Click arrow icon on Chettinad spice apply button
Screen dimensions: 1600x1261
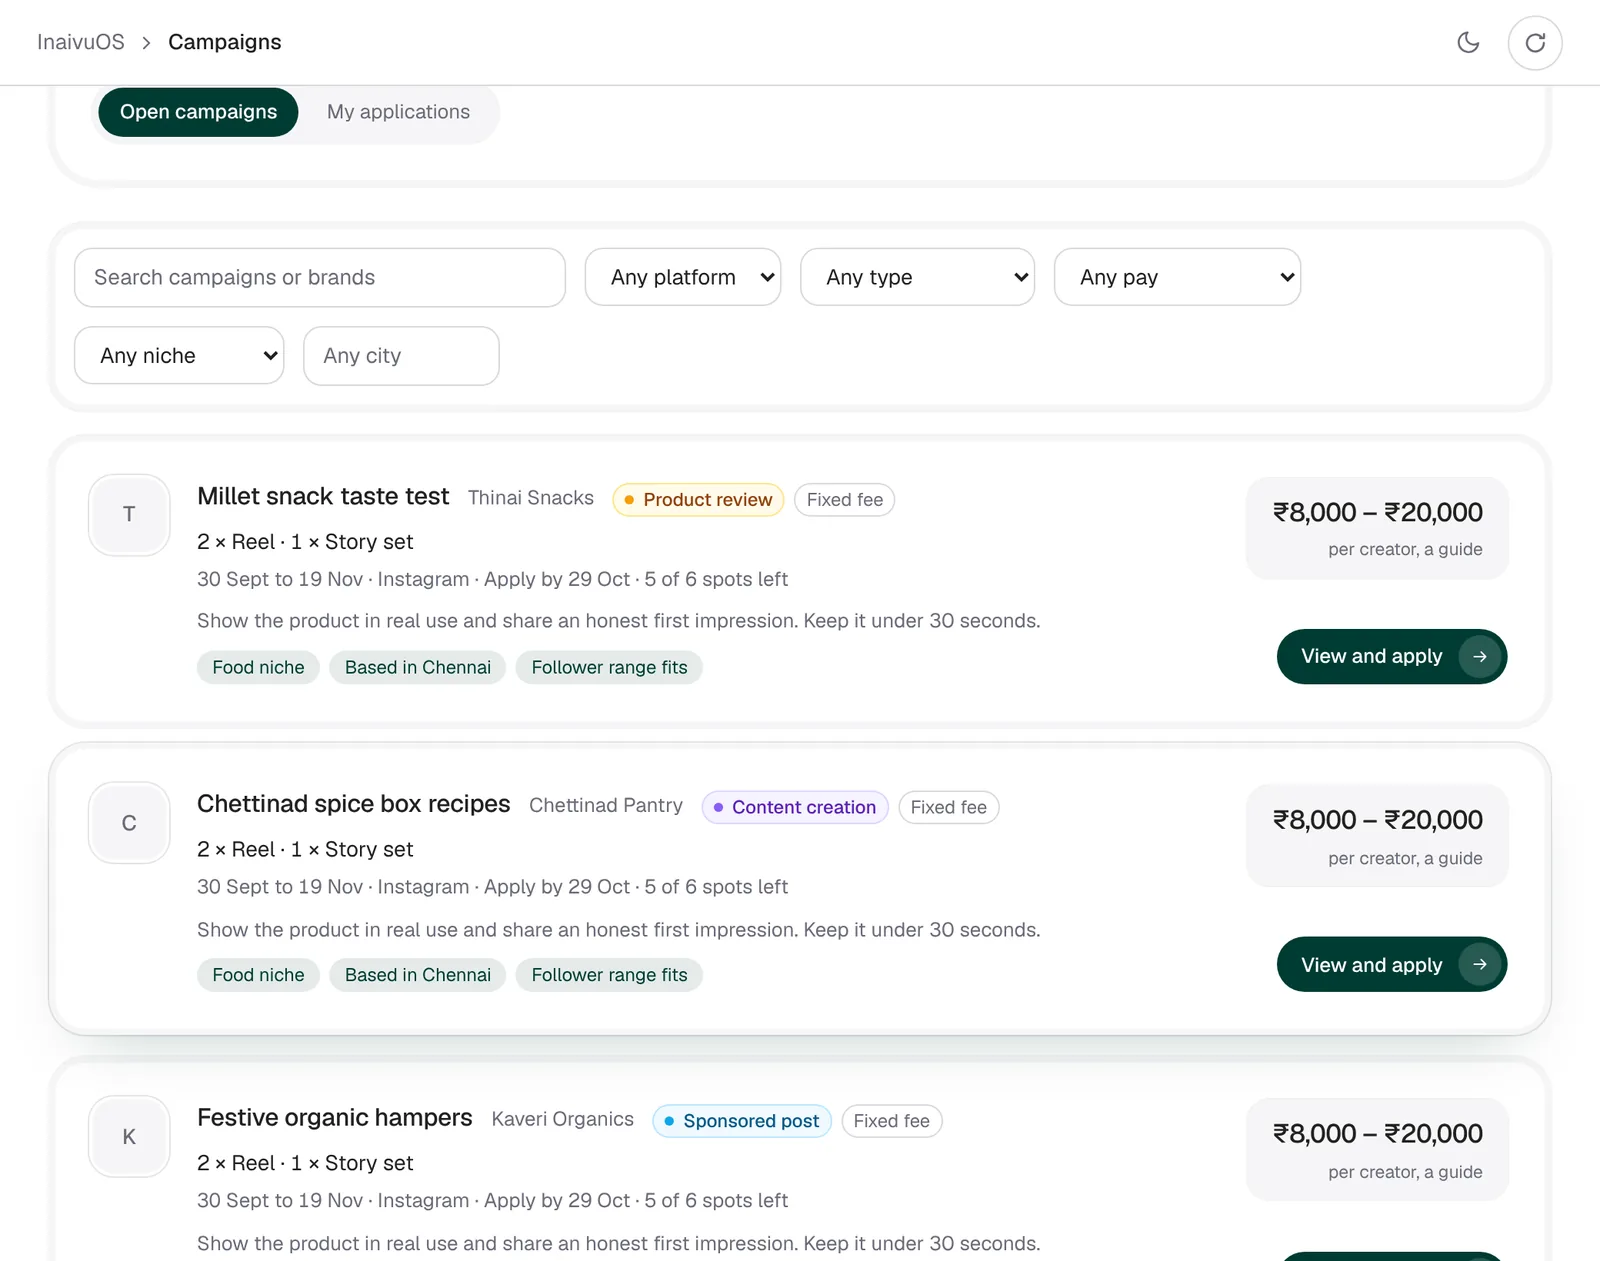pyautogui.click(x=1480, y=964)
